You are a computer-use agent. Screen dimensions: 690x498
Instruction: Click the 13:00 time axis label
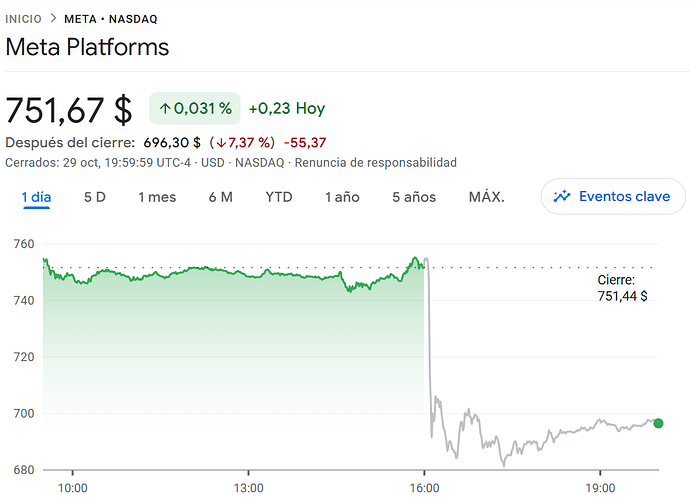(248, 488)
